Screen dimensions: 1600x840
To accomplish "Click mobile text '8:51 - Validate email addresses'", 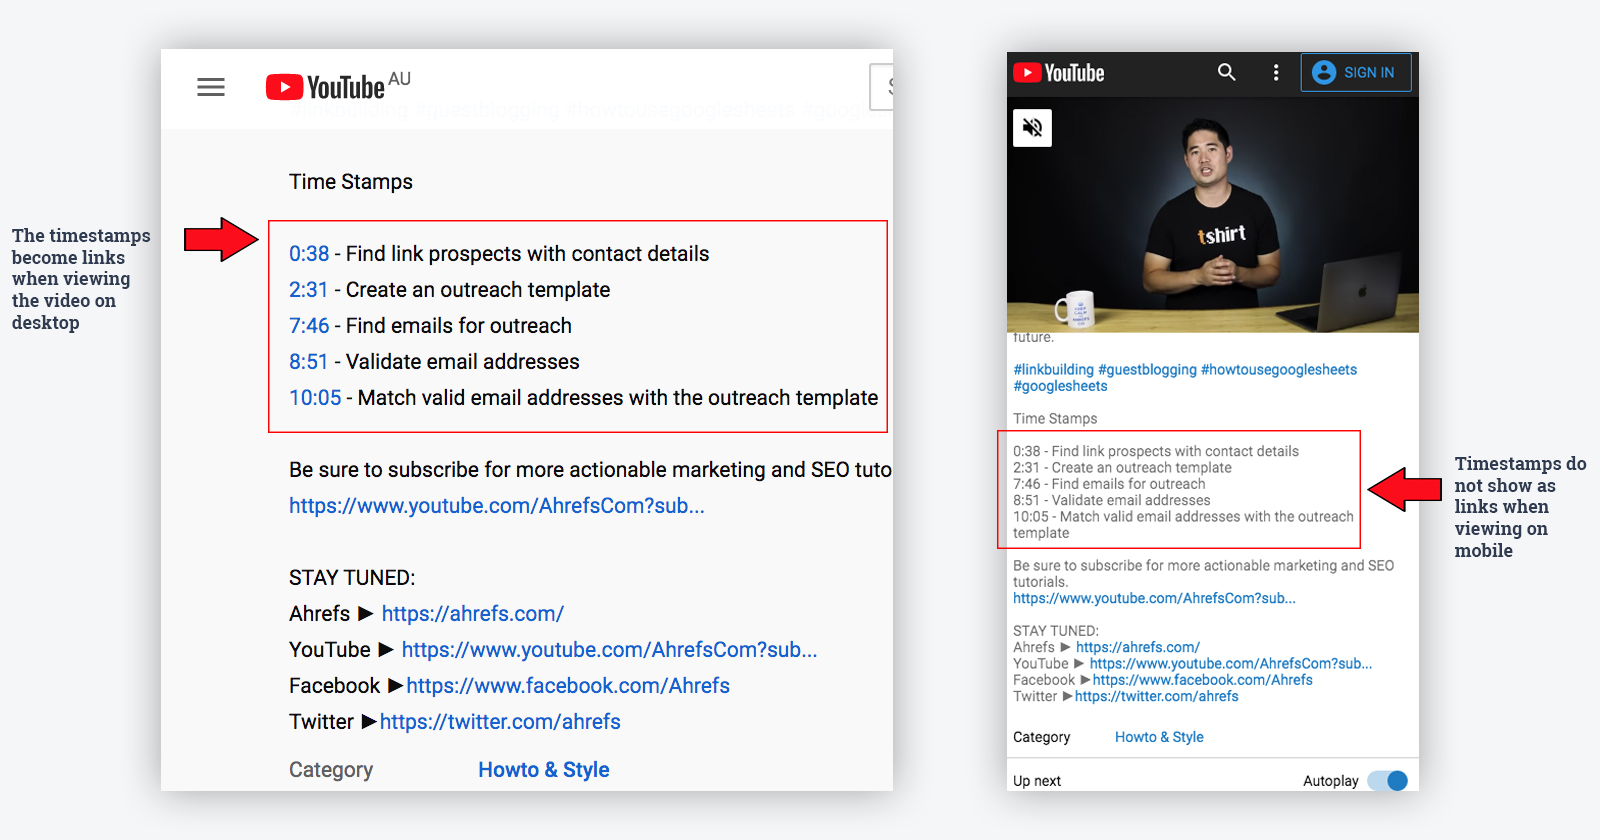I will (x=1112, y=500).
